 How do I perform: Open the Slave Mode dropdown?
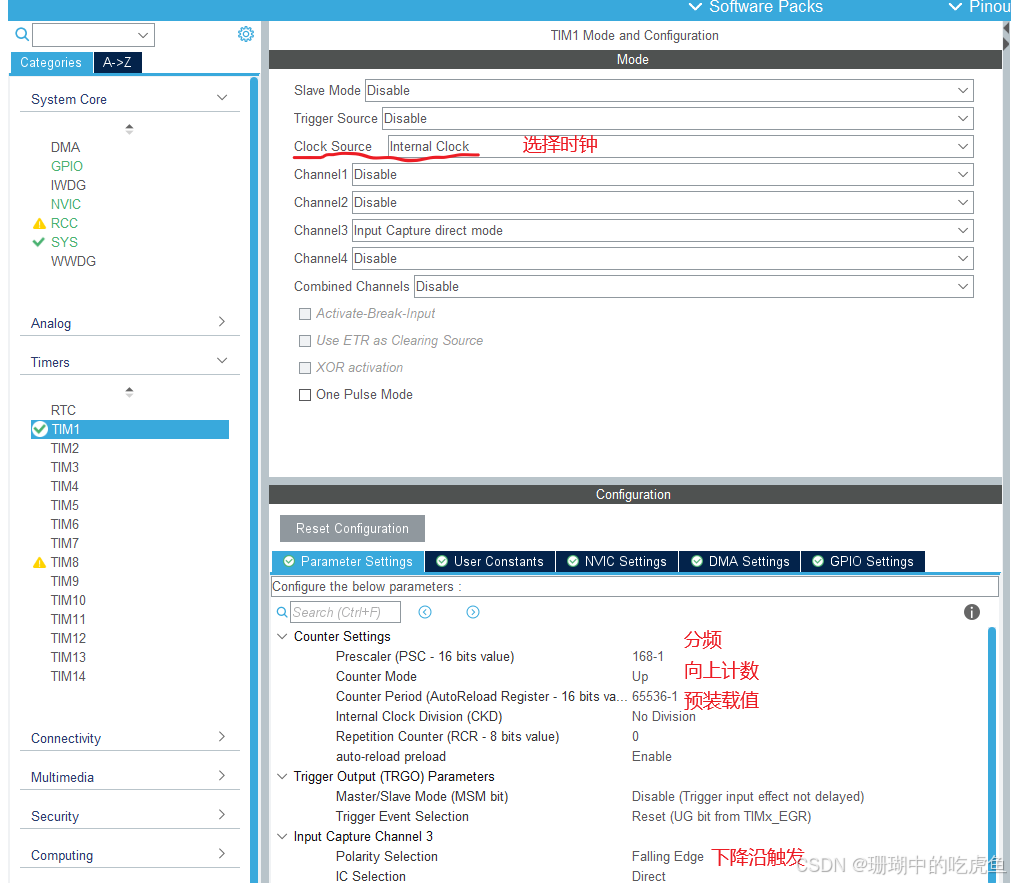pos(669,90)
